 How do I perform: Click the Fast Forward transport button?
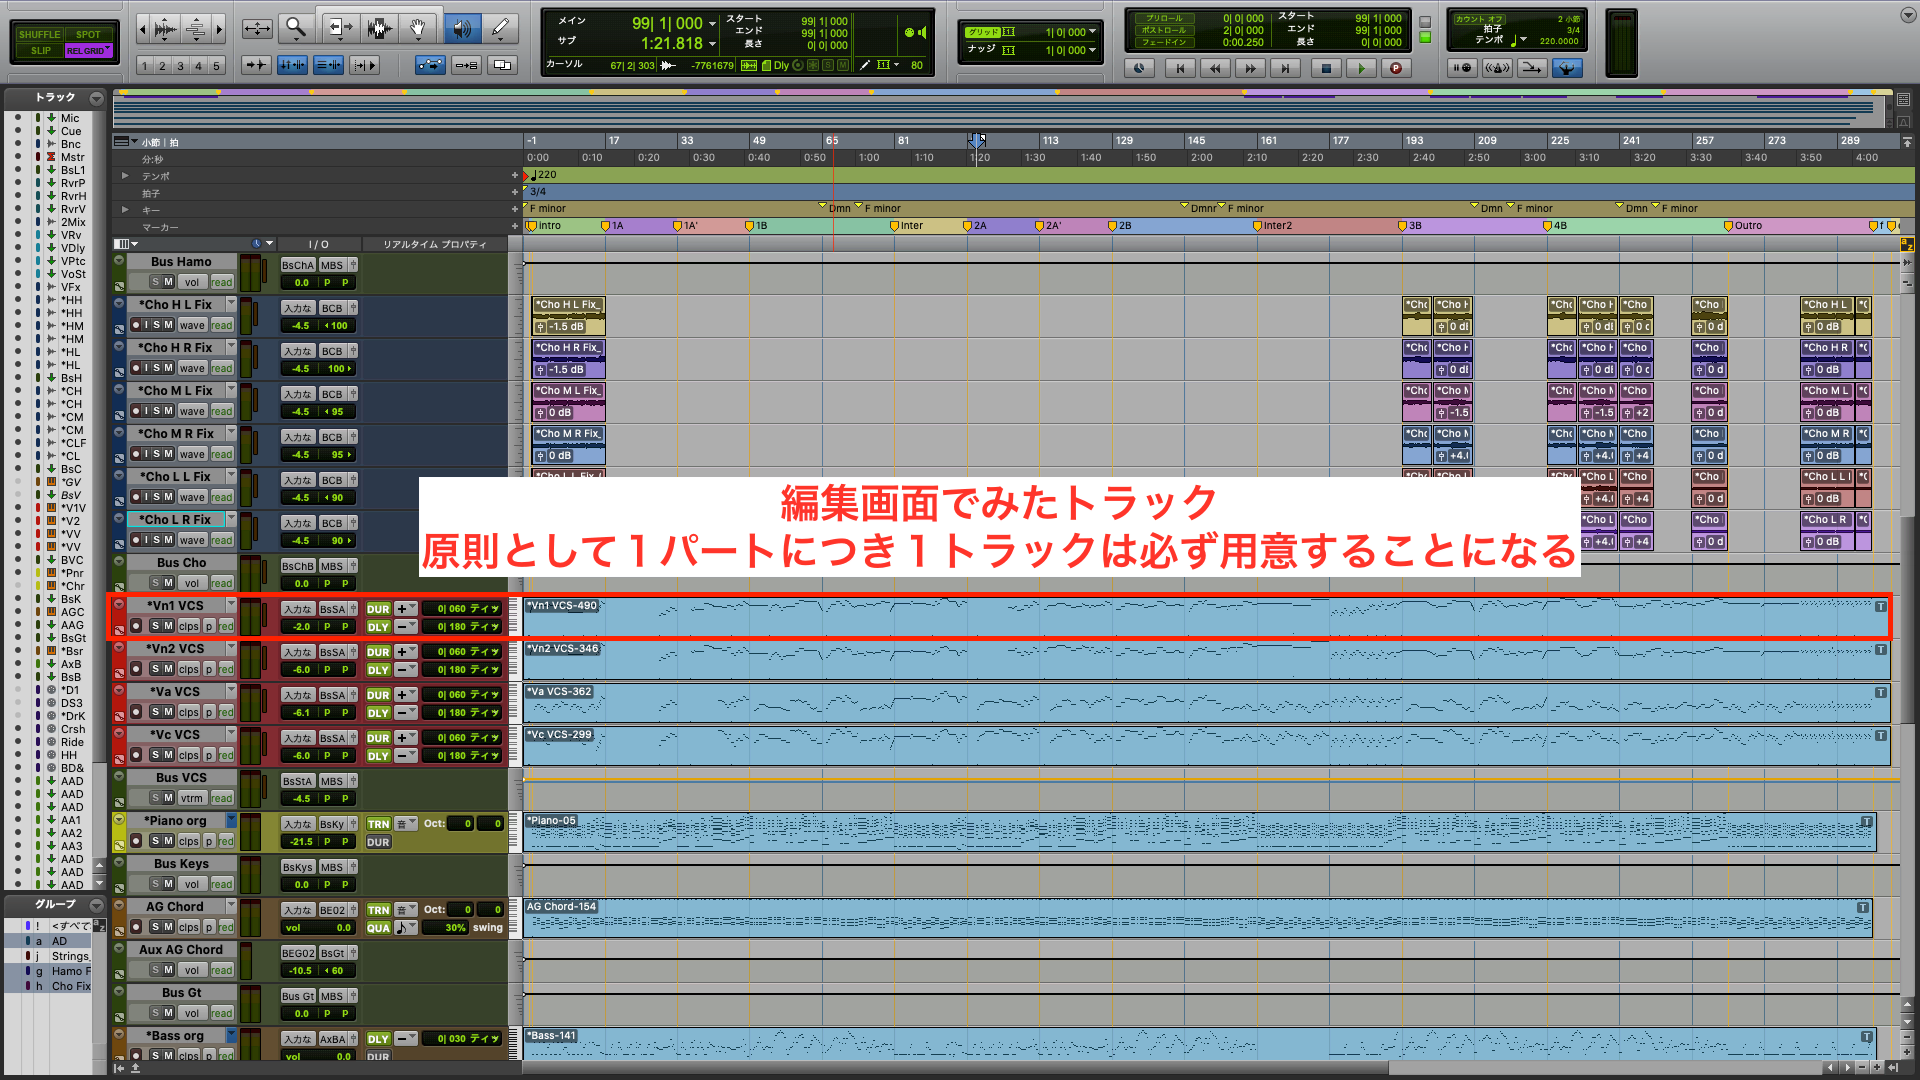(x=1250, y=68)
